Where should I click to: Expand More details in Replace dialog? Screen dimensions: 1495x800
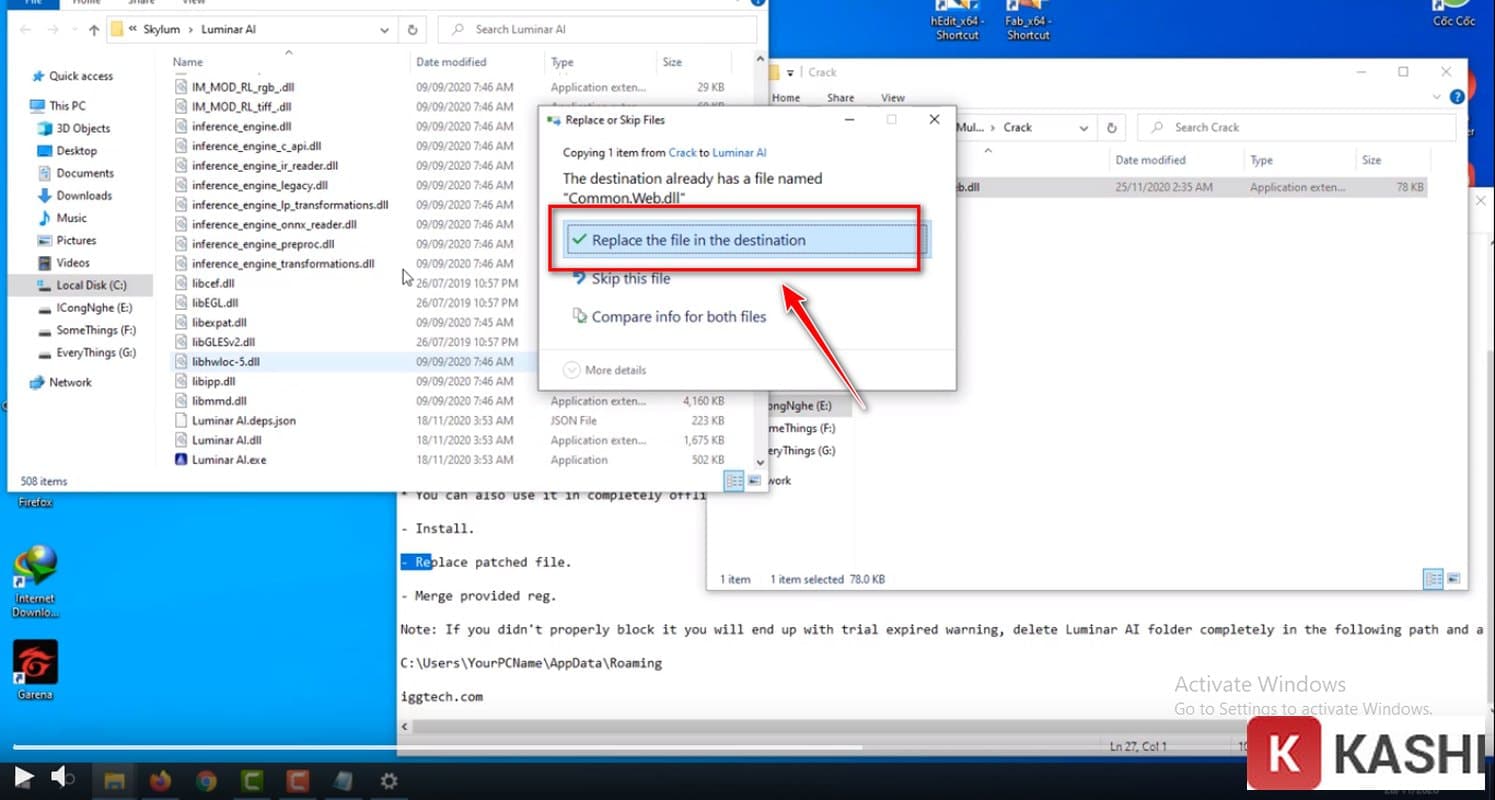pos(605,370)
